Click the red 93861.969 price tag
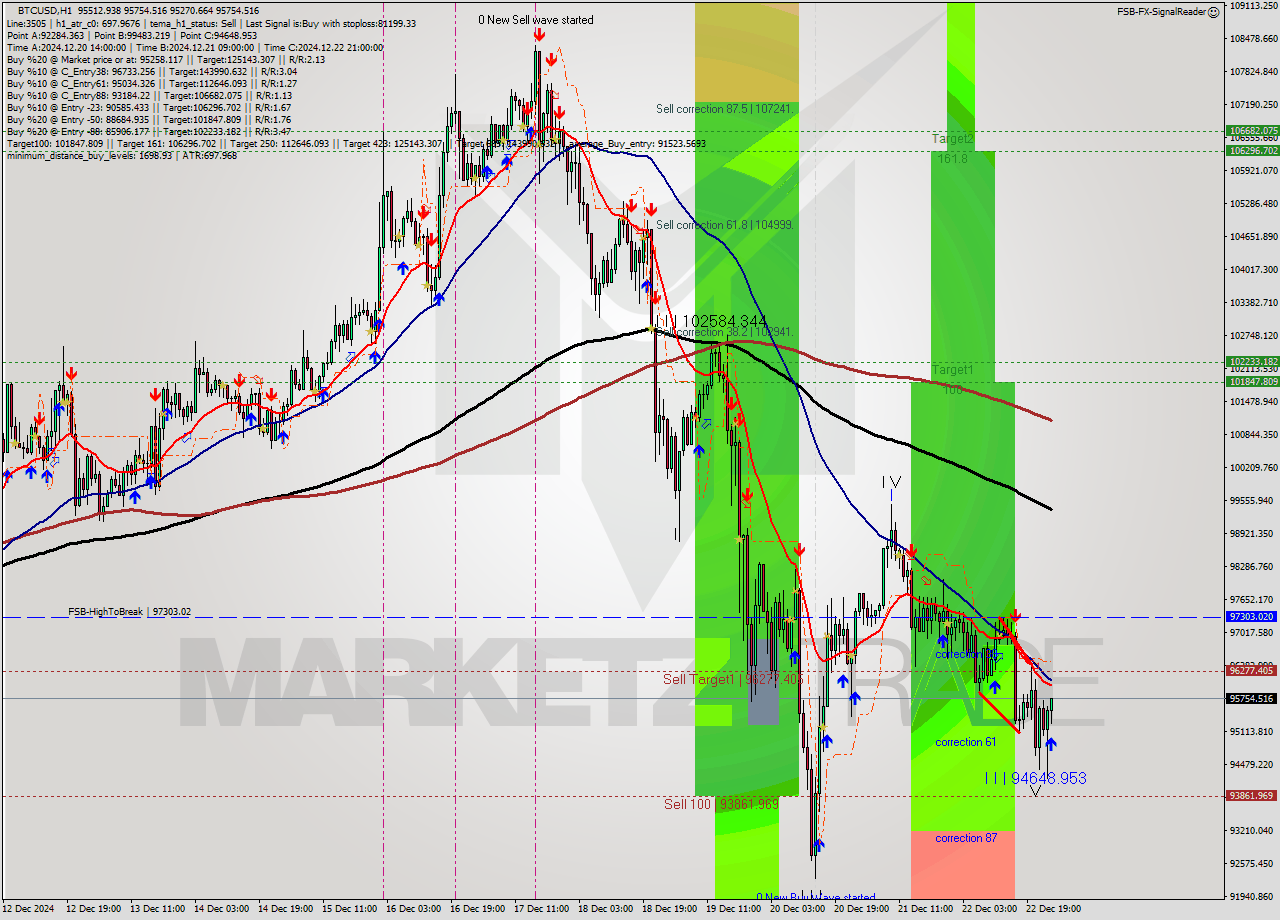The image size is (1280, 920). tap(1252, 796)
